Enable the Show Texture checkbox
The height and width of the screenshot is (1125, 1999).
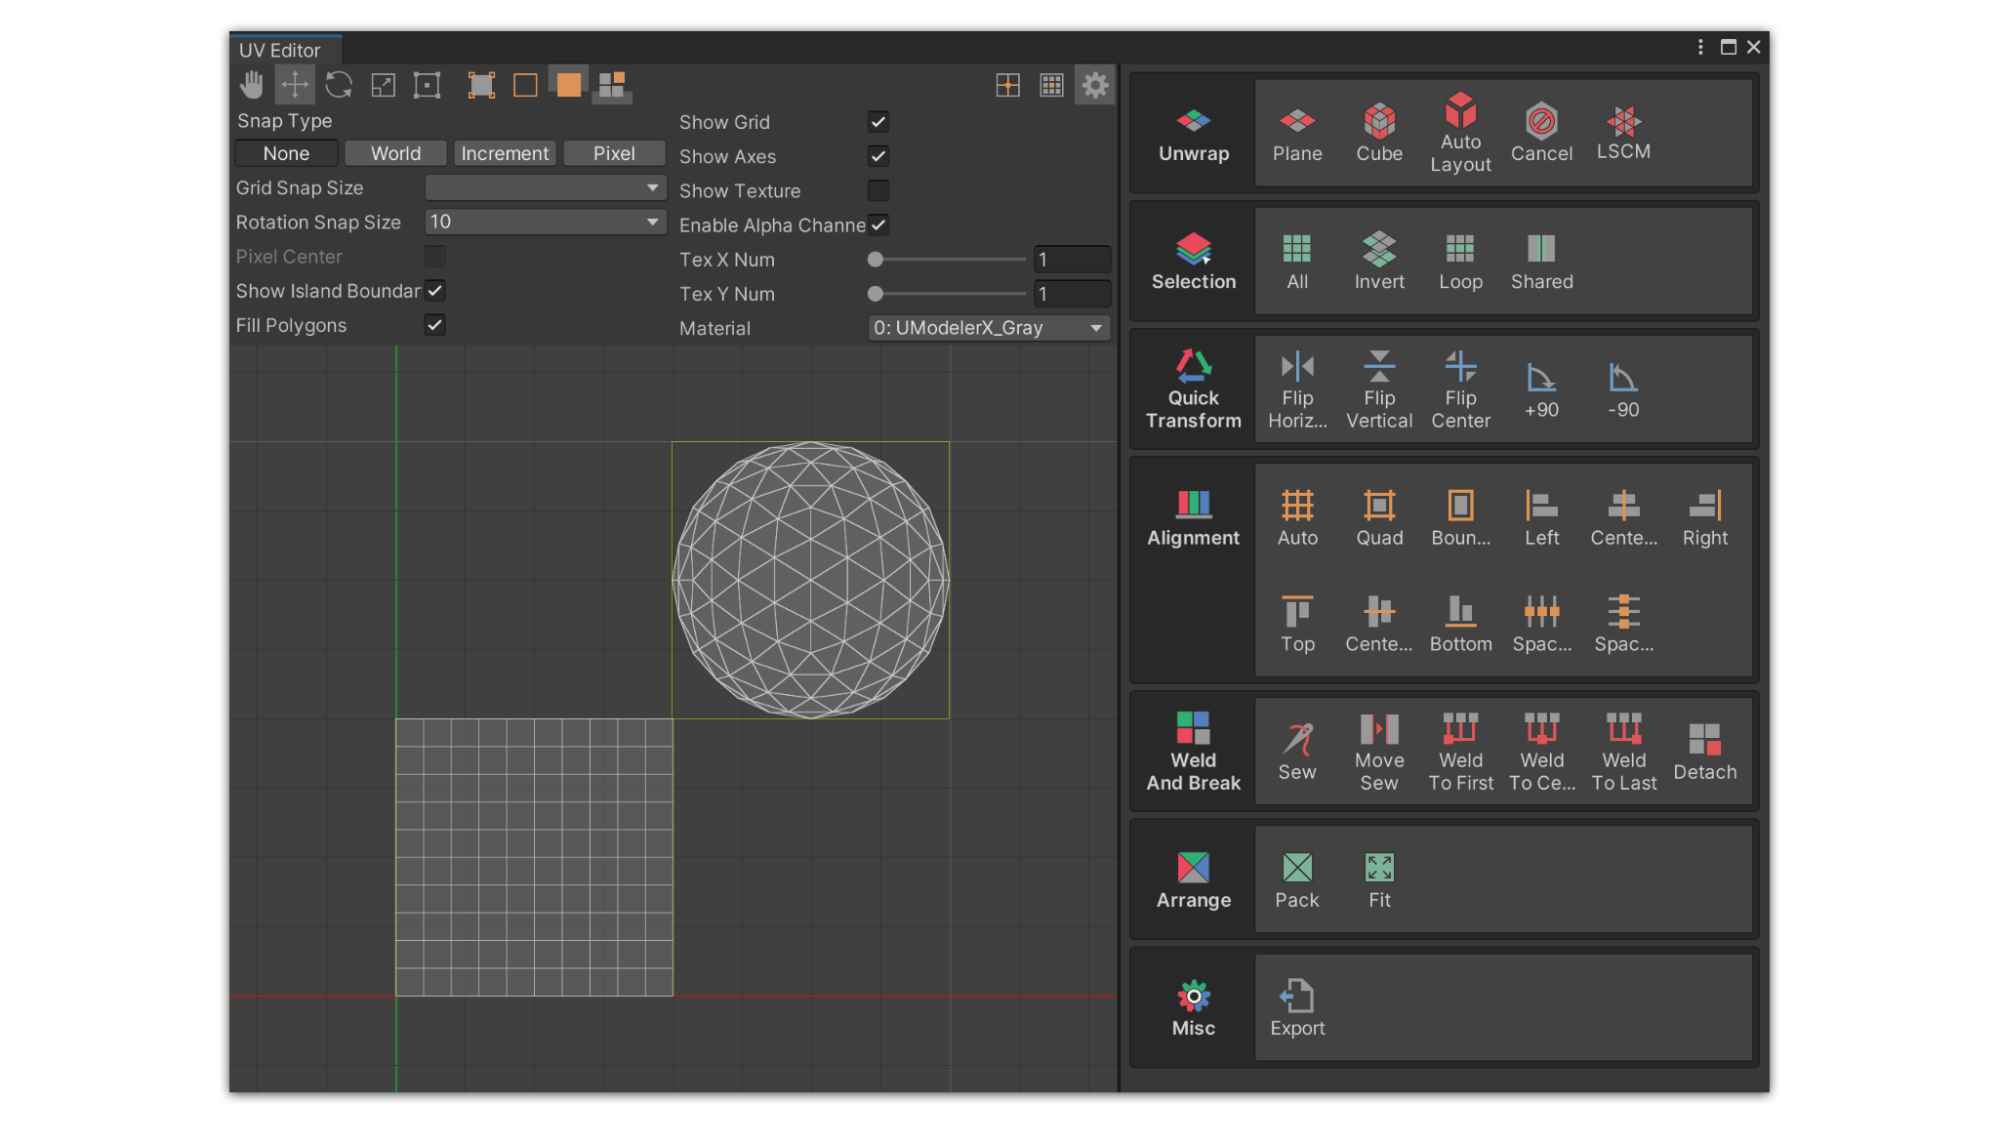point(878,190)
